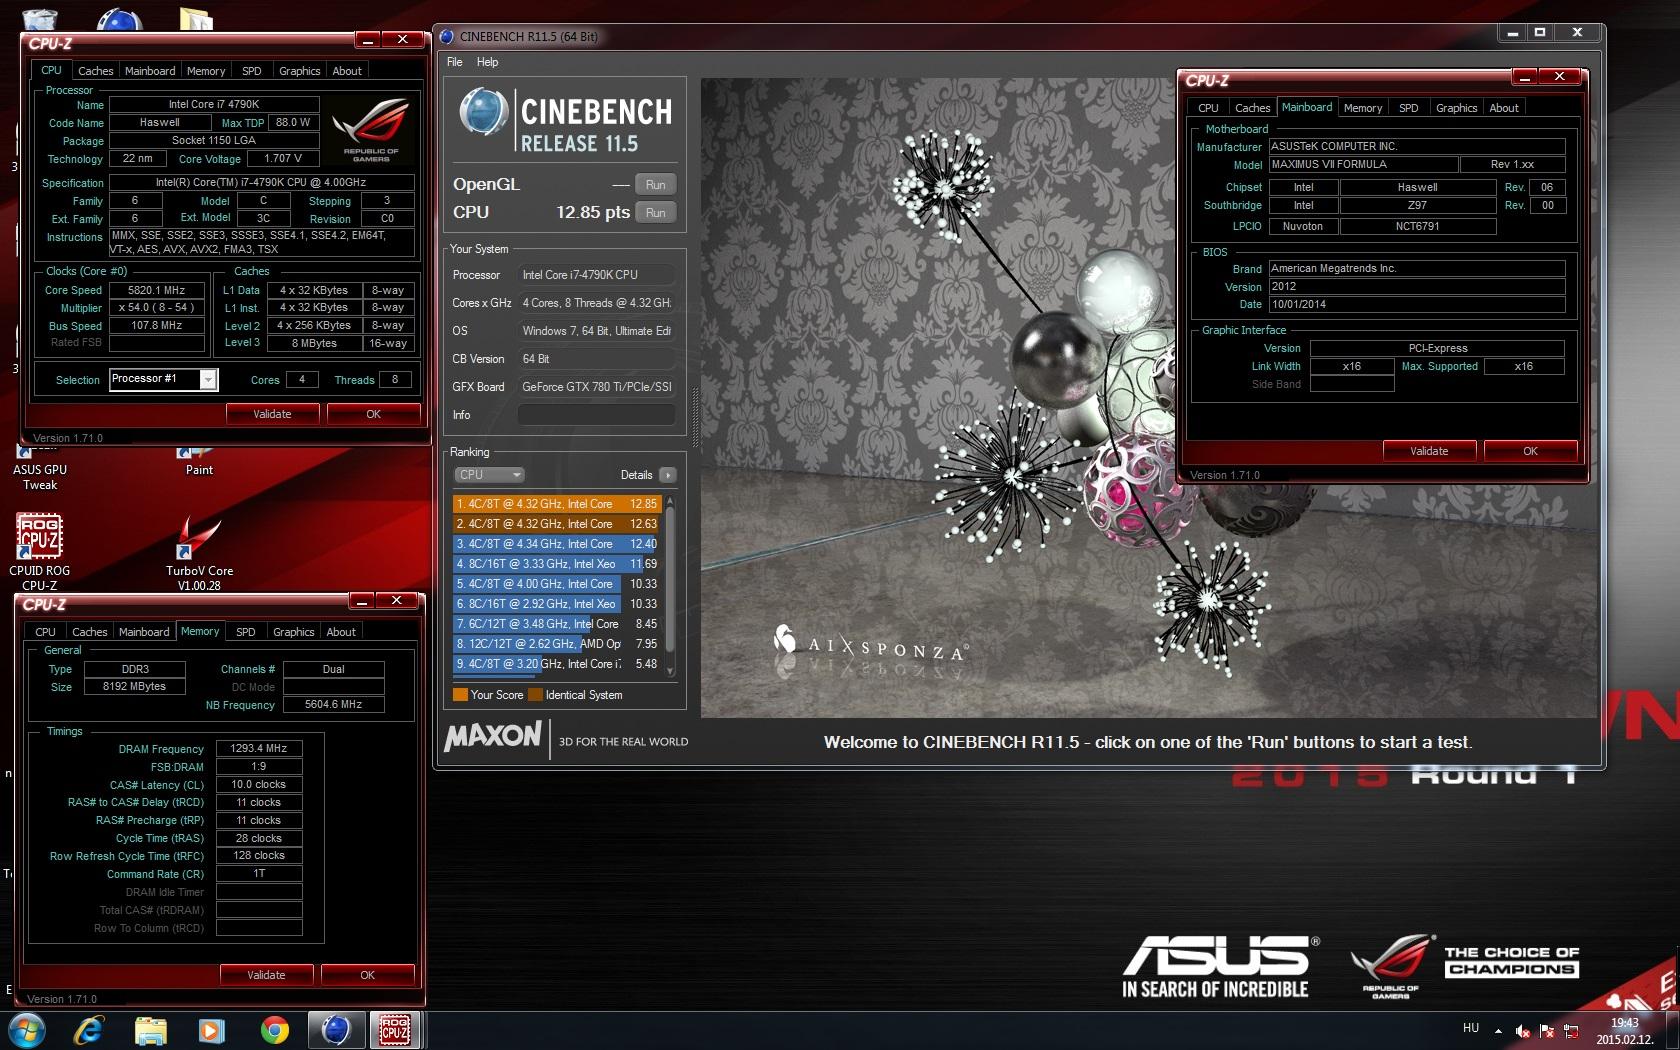This screenshot has height=1050, width=1680.
Task: Open Graphics tab in bottom-left CPU-Z
Action: (294, 632)
